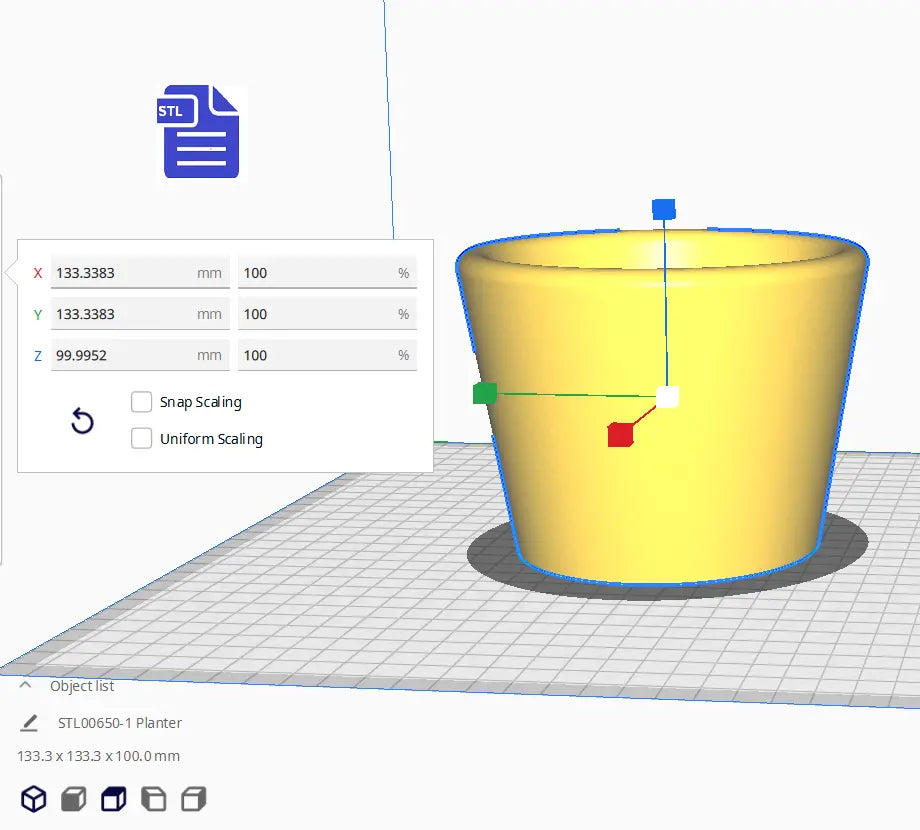Select the 3D view cube icon
The image size is (920, 830).
tap(34, 798)
